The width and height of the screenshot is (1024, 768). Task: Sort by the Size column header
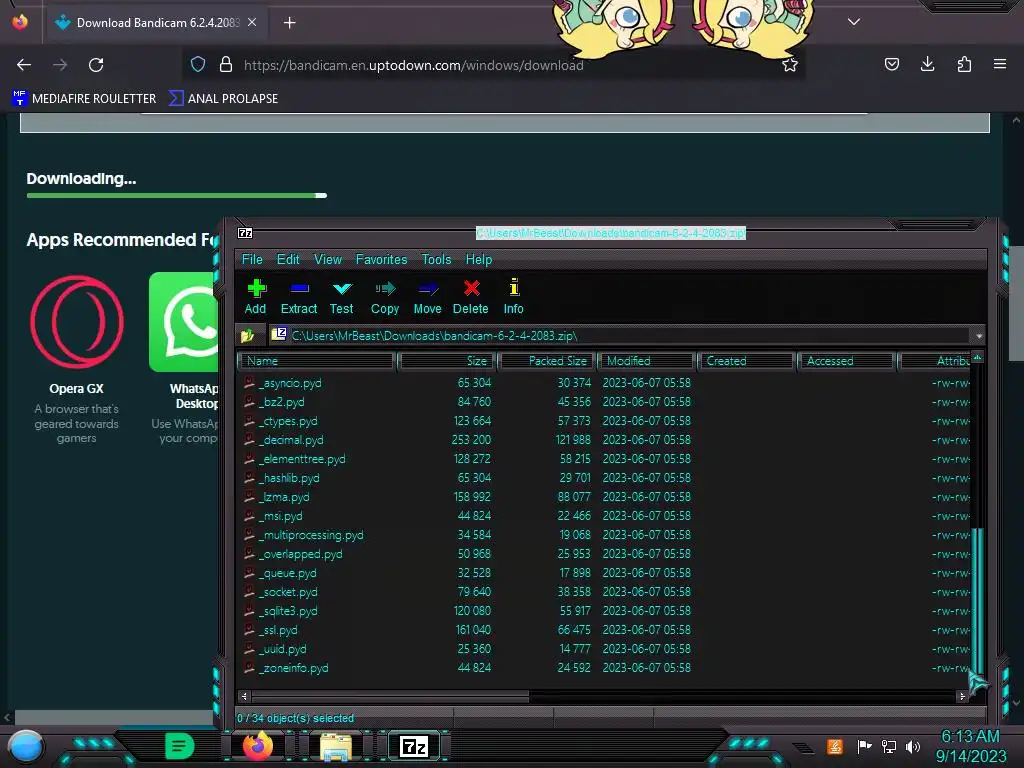(447, 361)
